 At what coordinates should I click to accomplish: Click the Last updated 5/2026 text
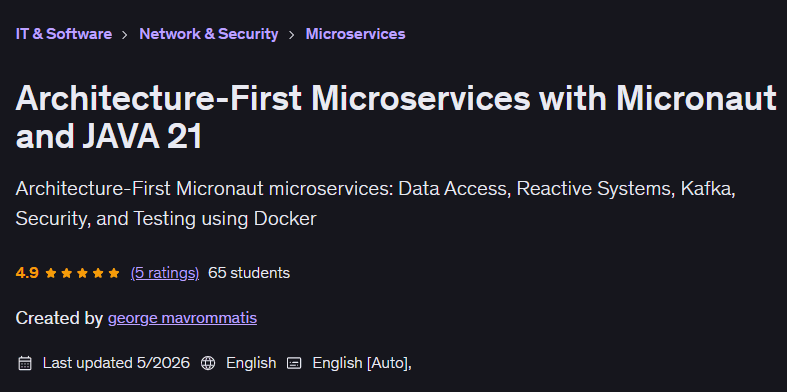pos(116,363)
